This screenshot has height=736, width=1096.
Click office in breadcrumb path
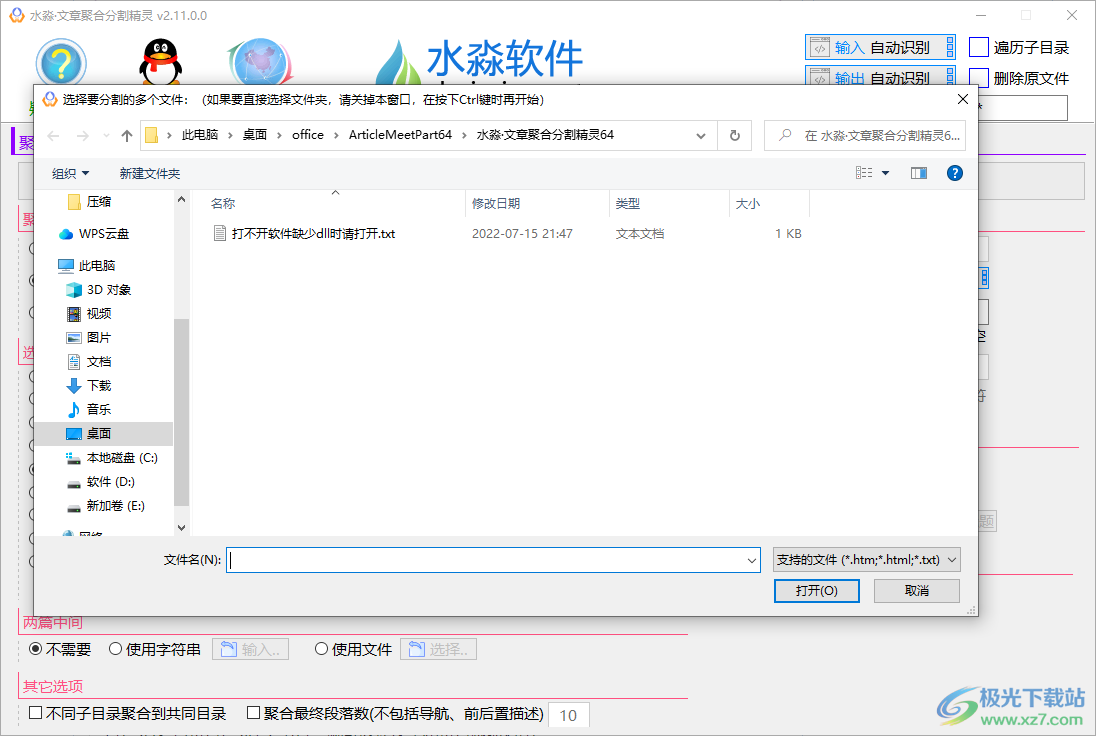tap(308, 135)
